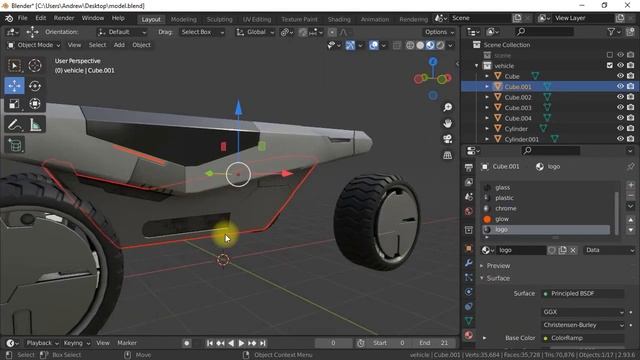Viewport: 640px width, 360px height.
Task: Click the Principled BSDF surface button
Action: tap(583, 293)
